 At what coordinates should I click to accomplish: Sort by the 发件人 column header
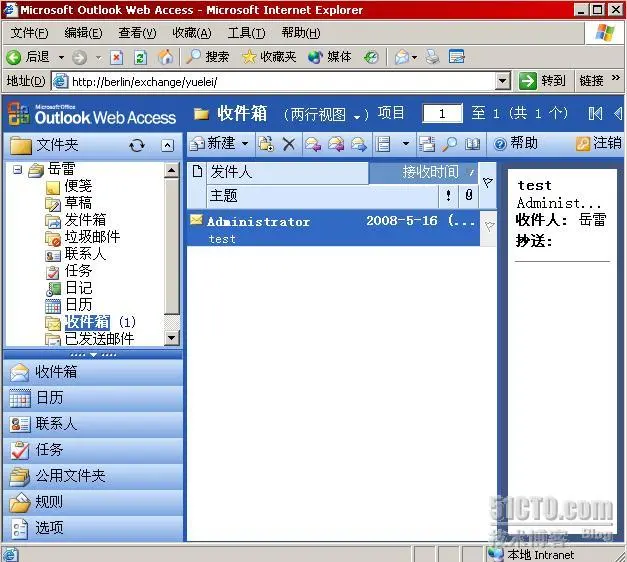click(x=287, y=173)
